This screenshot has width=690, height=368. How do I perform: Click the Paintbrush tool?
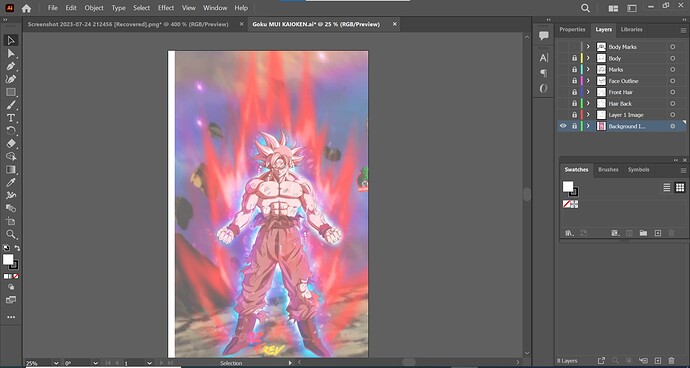(11, 105)
